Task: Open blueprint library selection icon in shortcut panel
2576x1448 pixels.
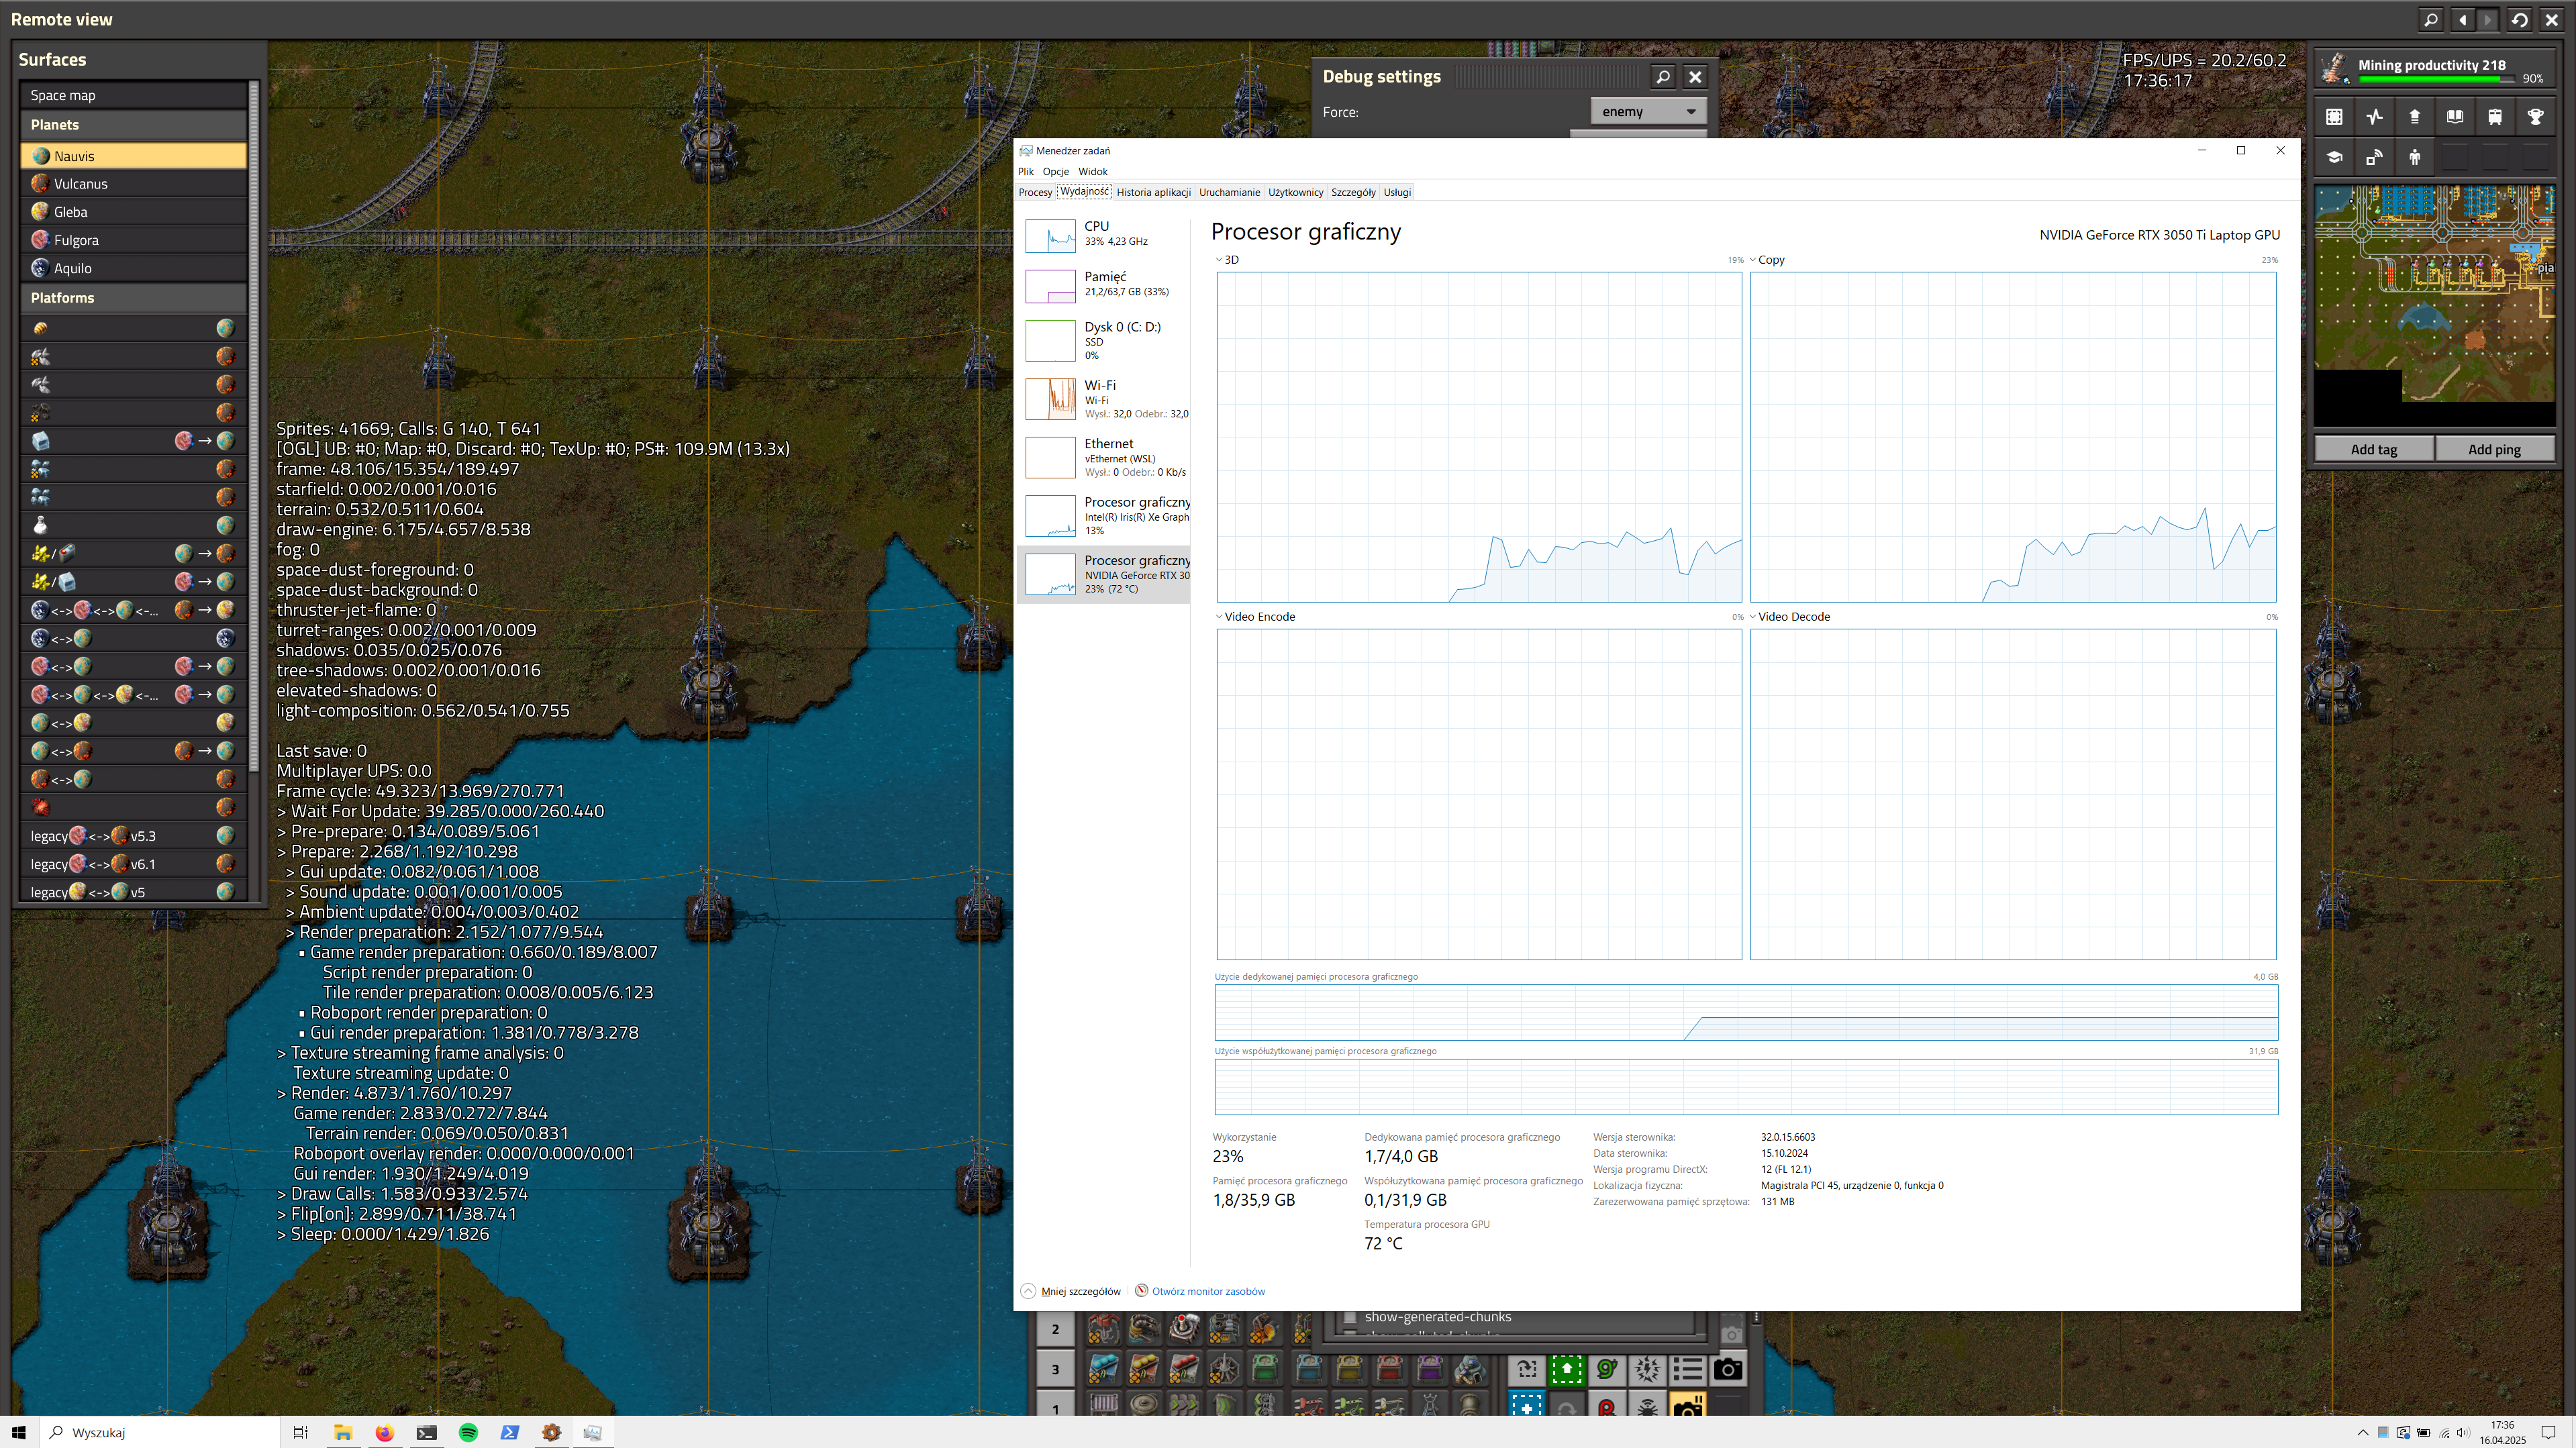Action: pos(2334,117)
